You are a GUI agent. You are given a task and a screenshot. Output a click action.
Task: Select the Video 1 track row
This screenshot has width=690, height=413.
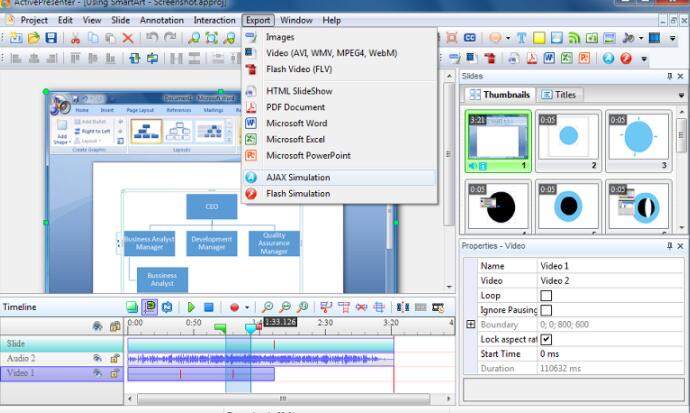coord(62,373)
